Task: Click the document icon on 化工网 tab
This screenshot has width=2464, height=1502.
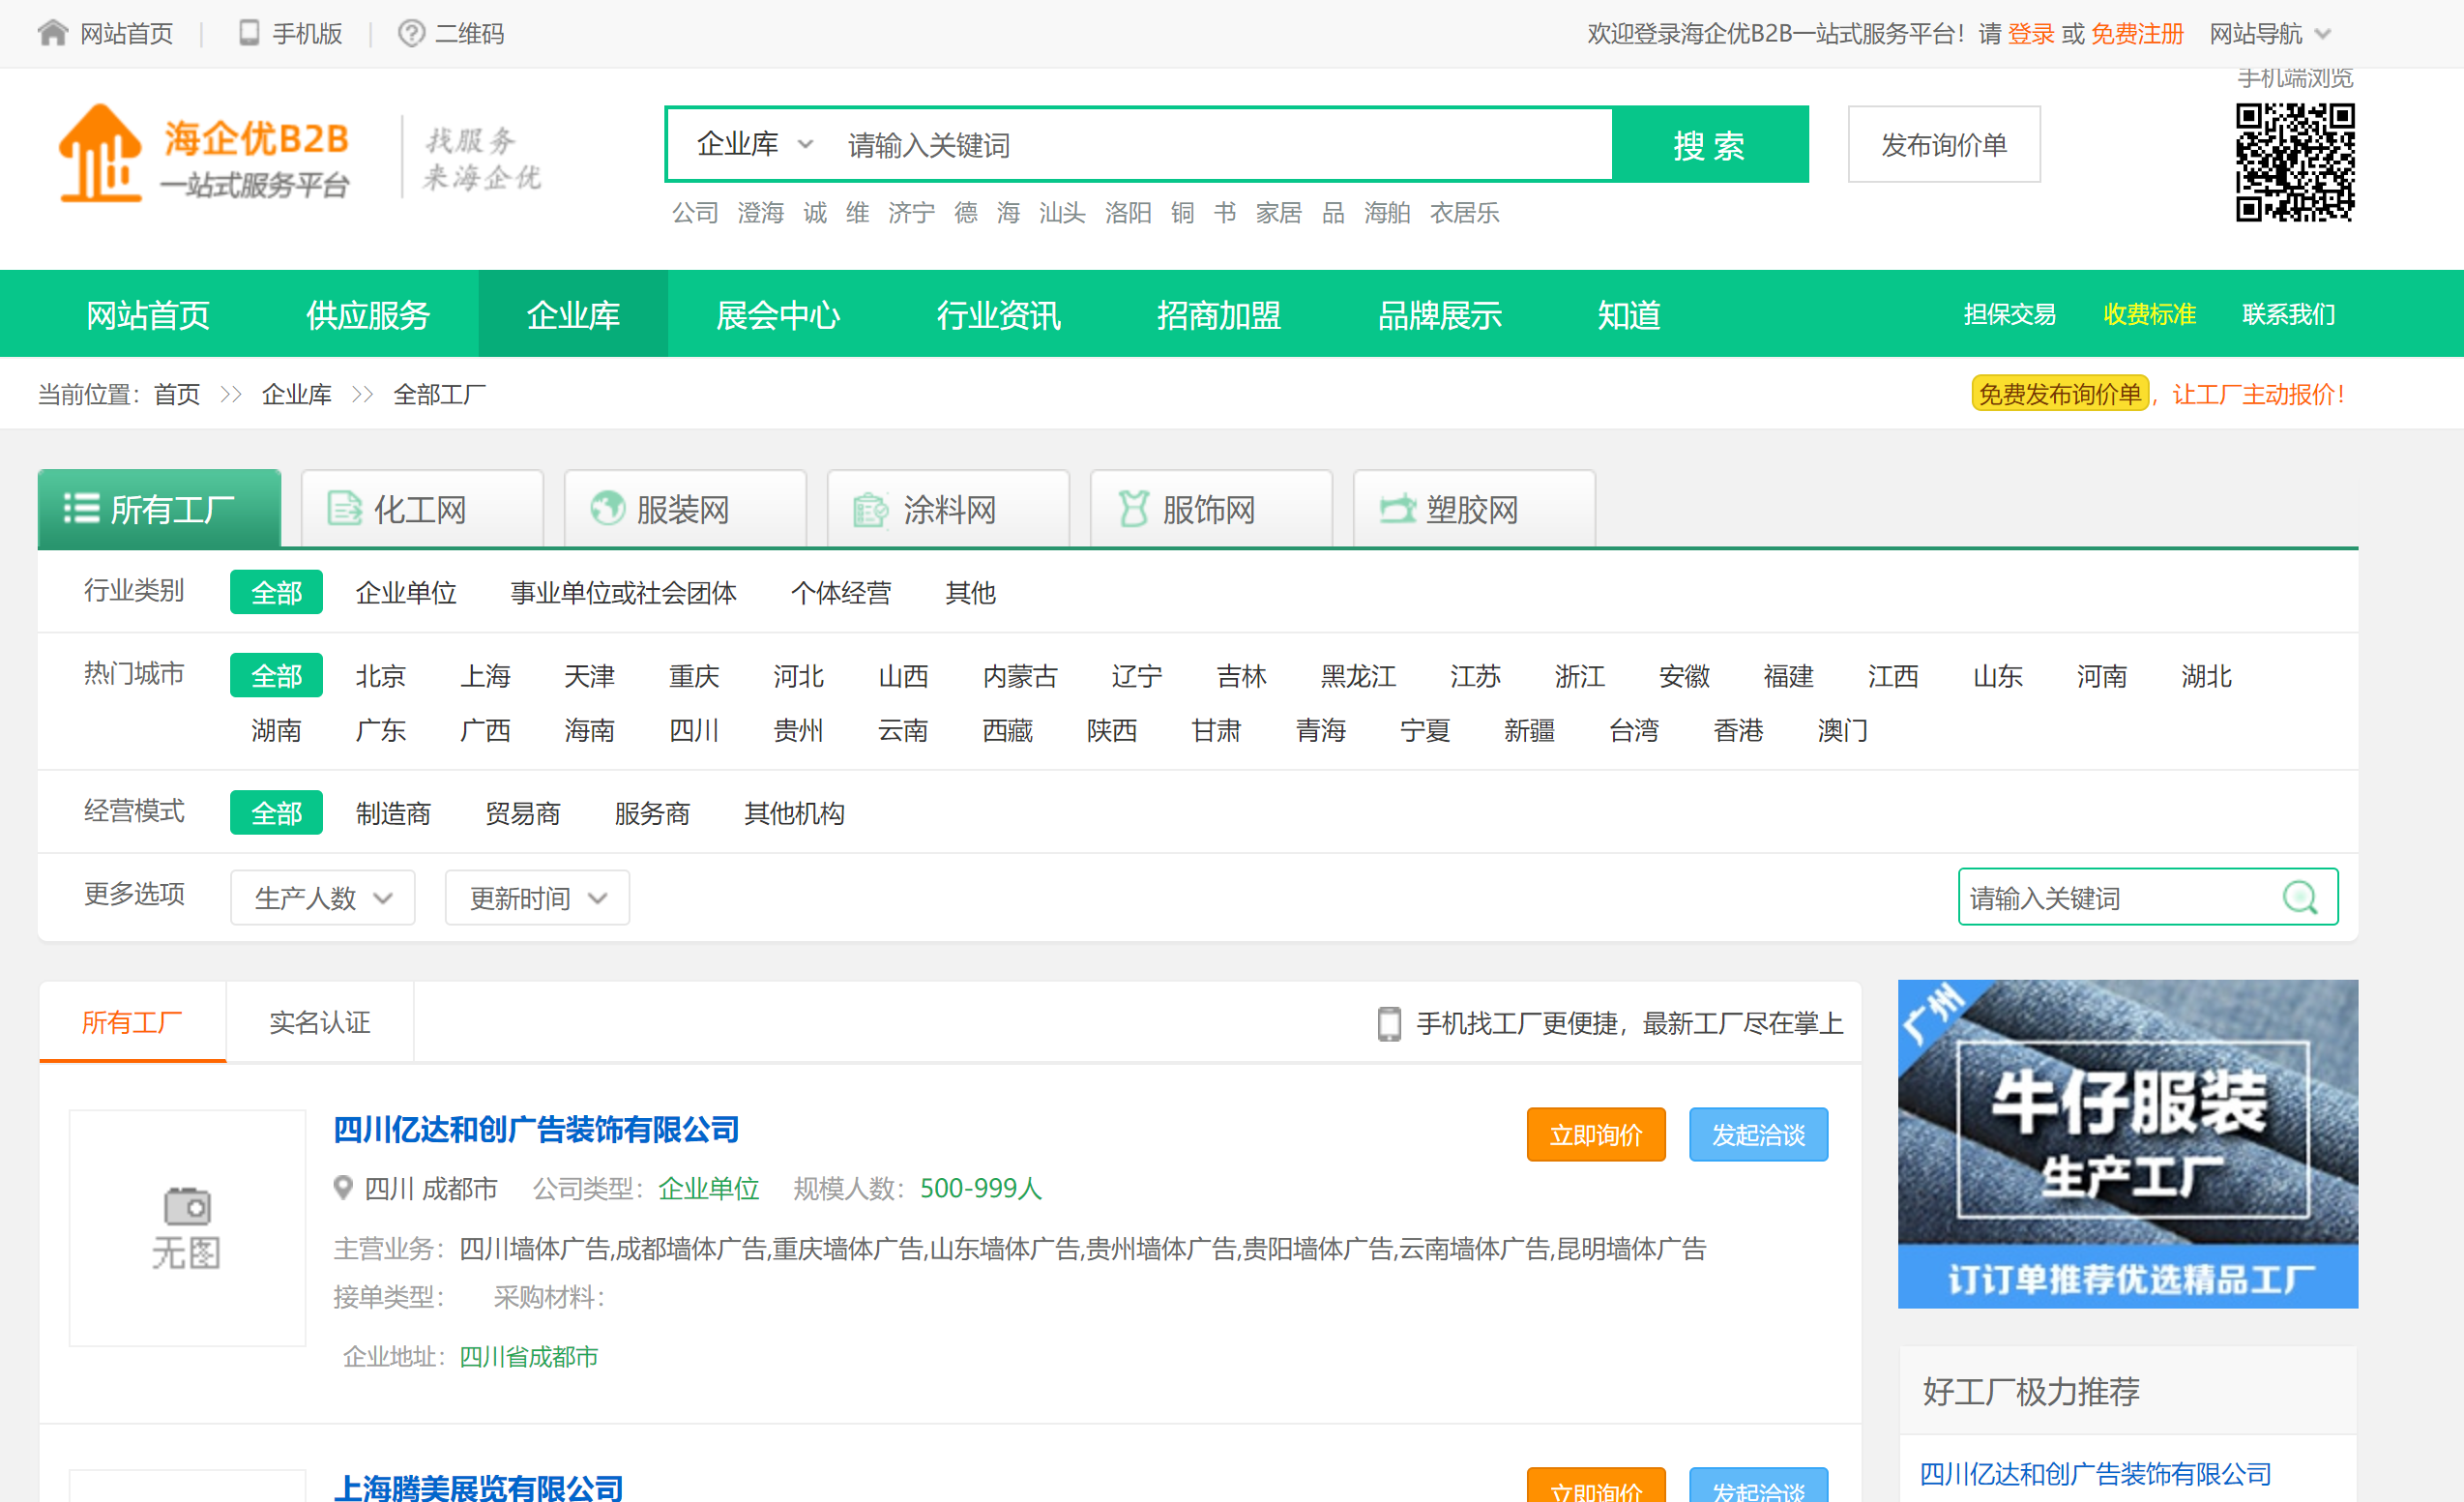Action: [345, 508]
